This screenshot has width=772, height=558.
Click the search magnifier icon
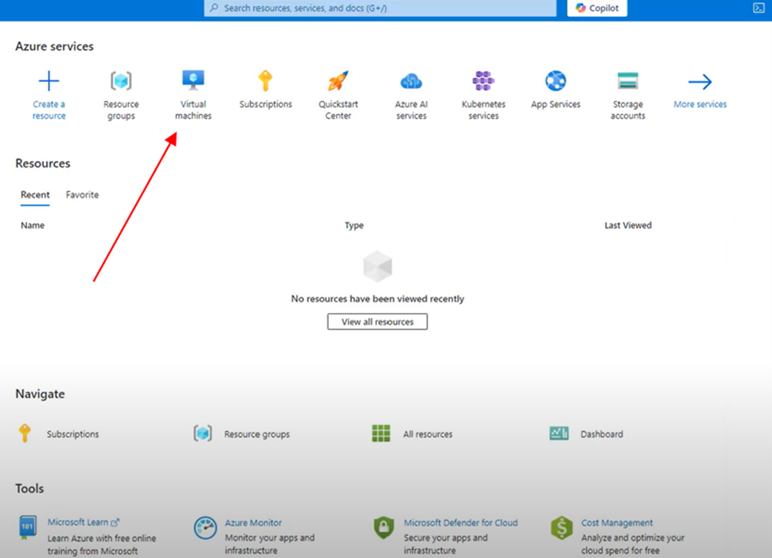pyautogui.click(x=214, y=8)
